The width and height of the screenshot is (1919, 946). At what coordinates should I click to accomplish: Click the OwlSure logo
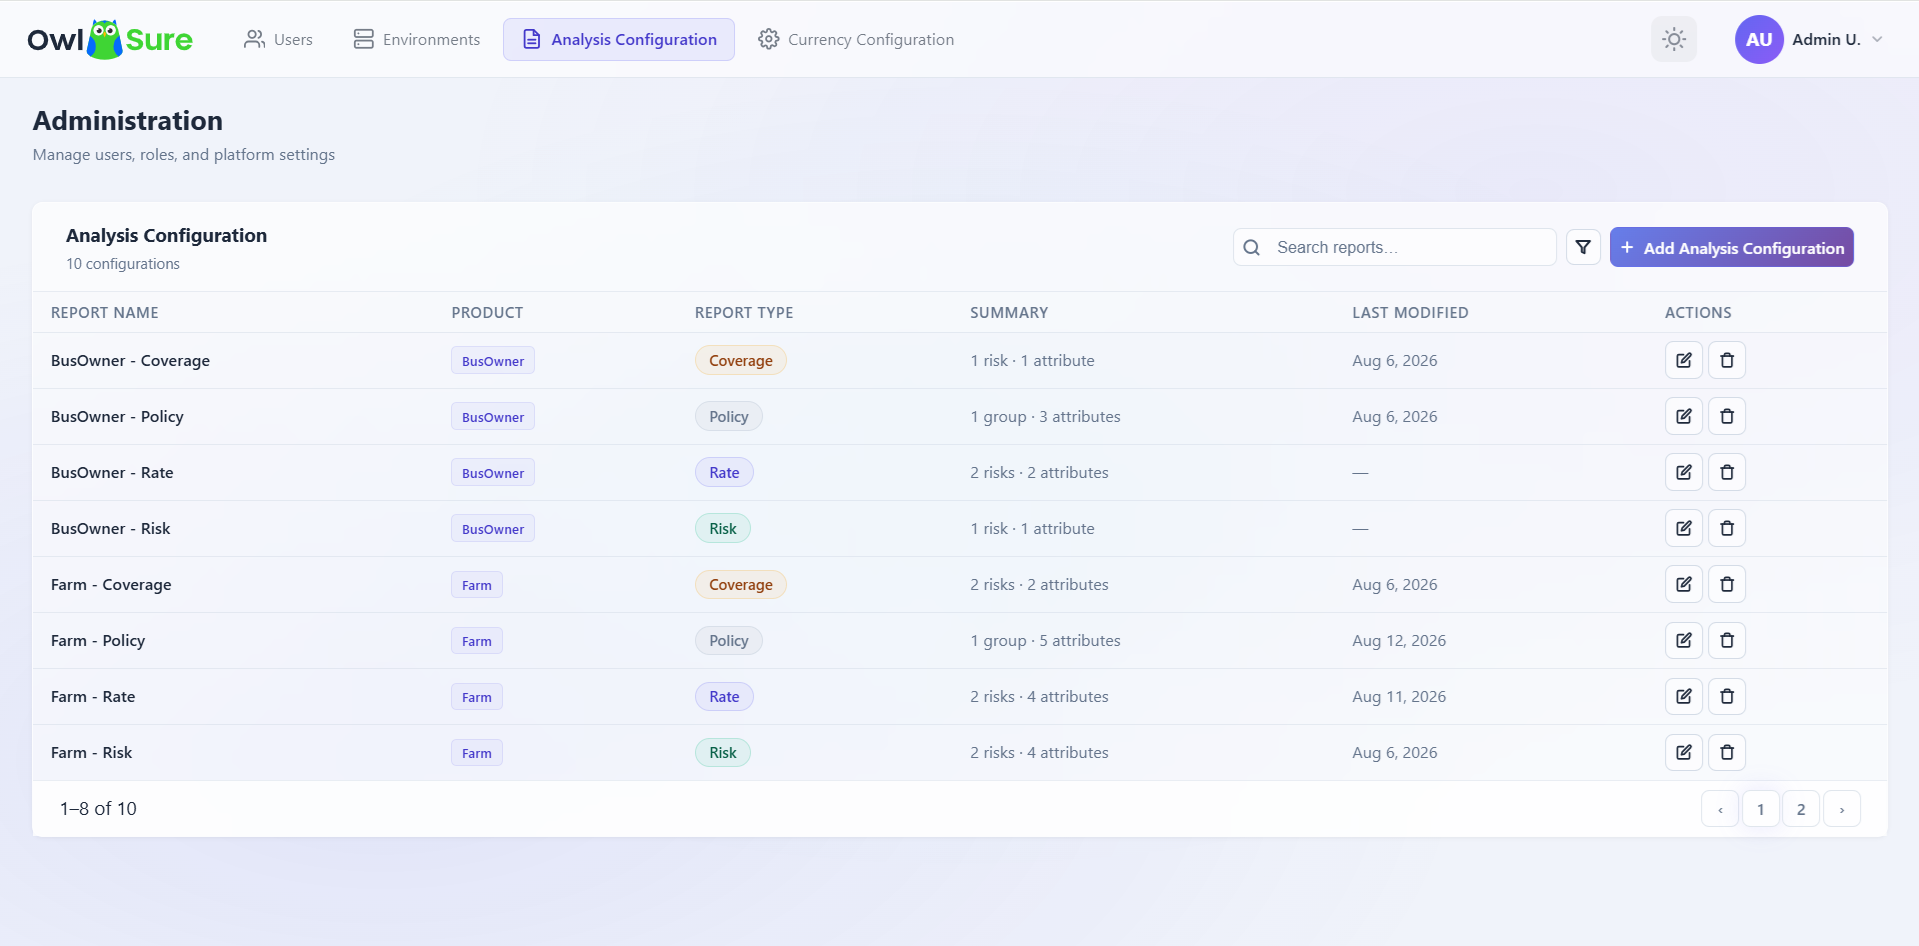(x=110, y=39)
